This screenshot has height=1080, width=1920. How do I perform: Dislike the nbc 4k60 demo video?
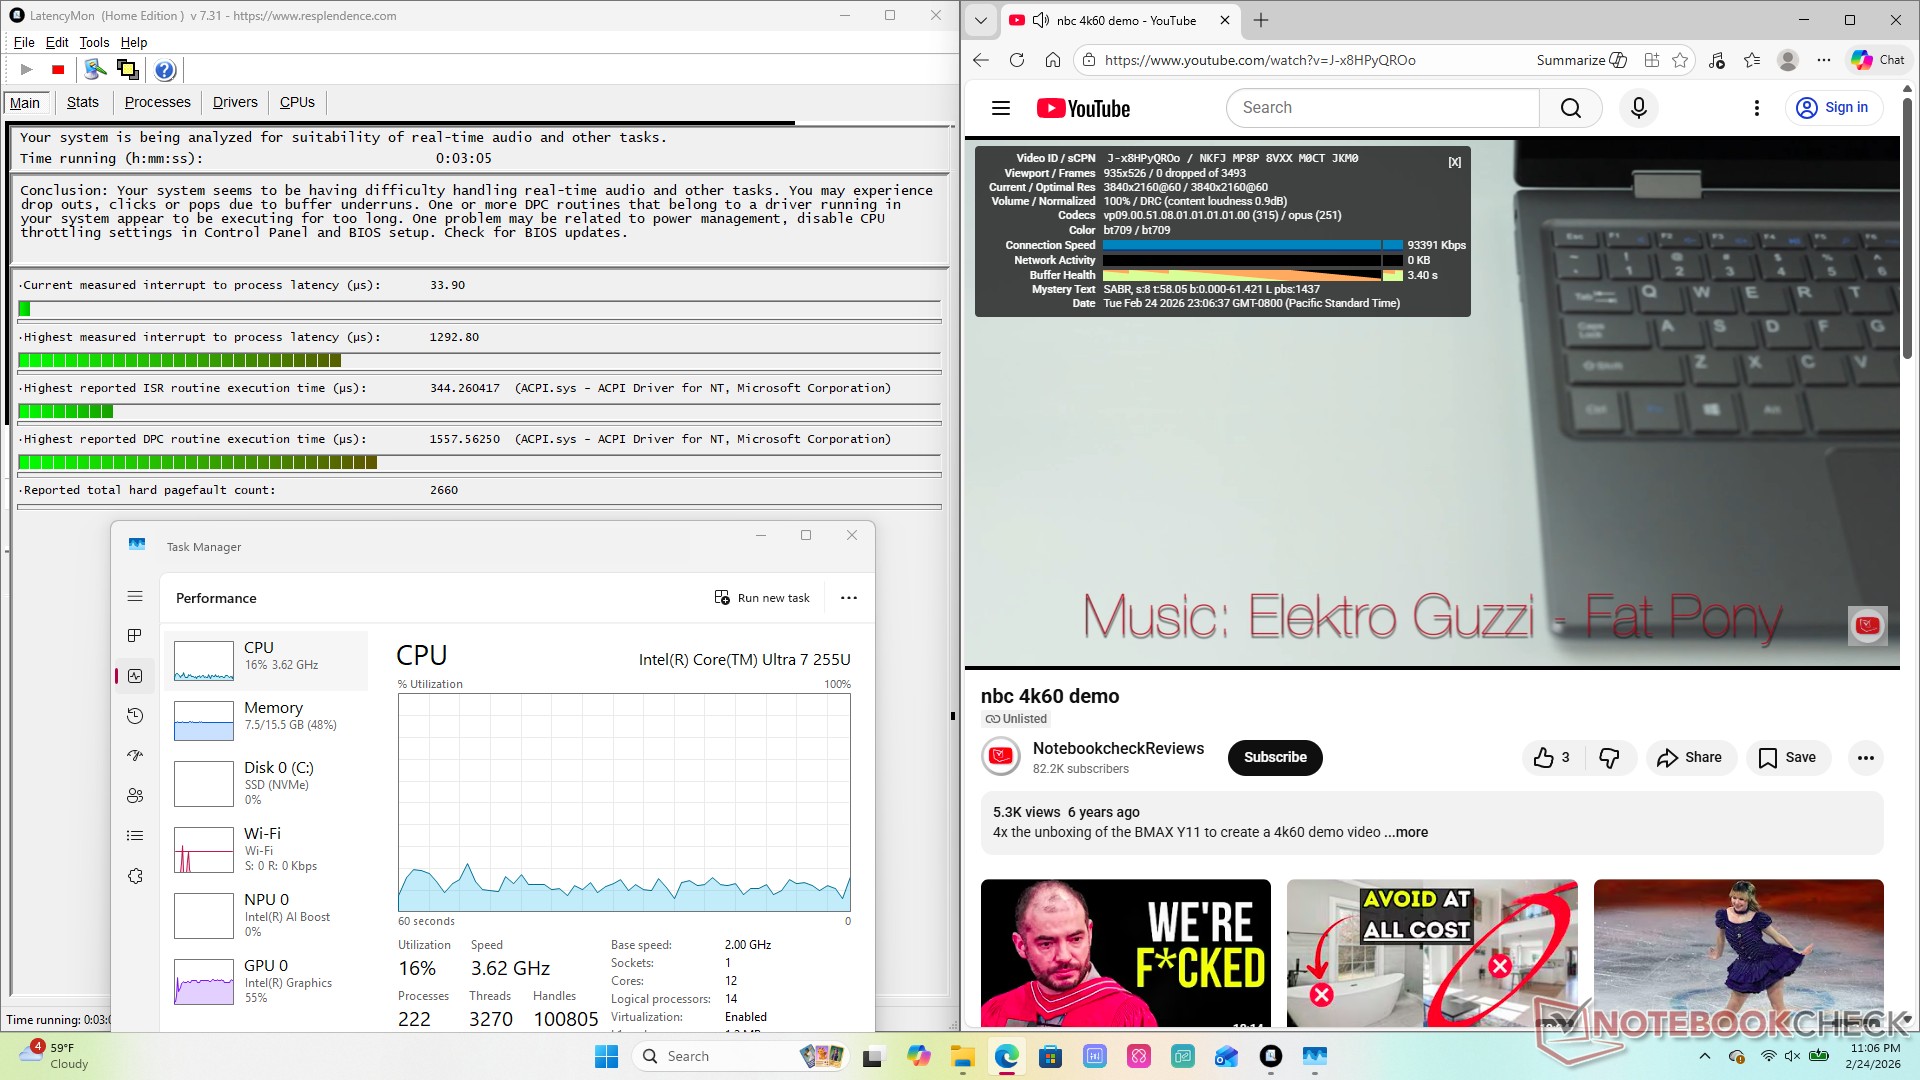[1609, 758]
